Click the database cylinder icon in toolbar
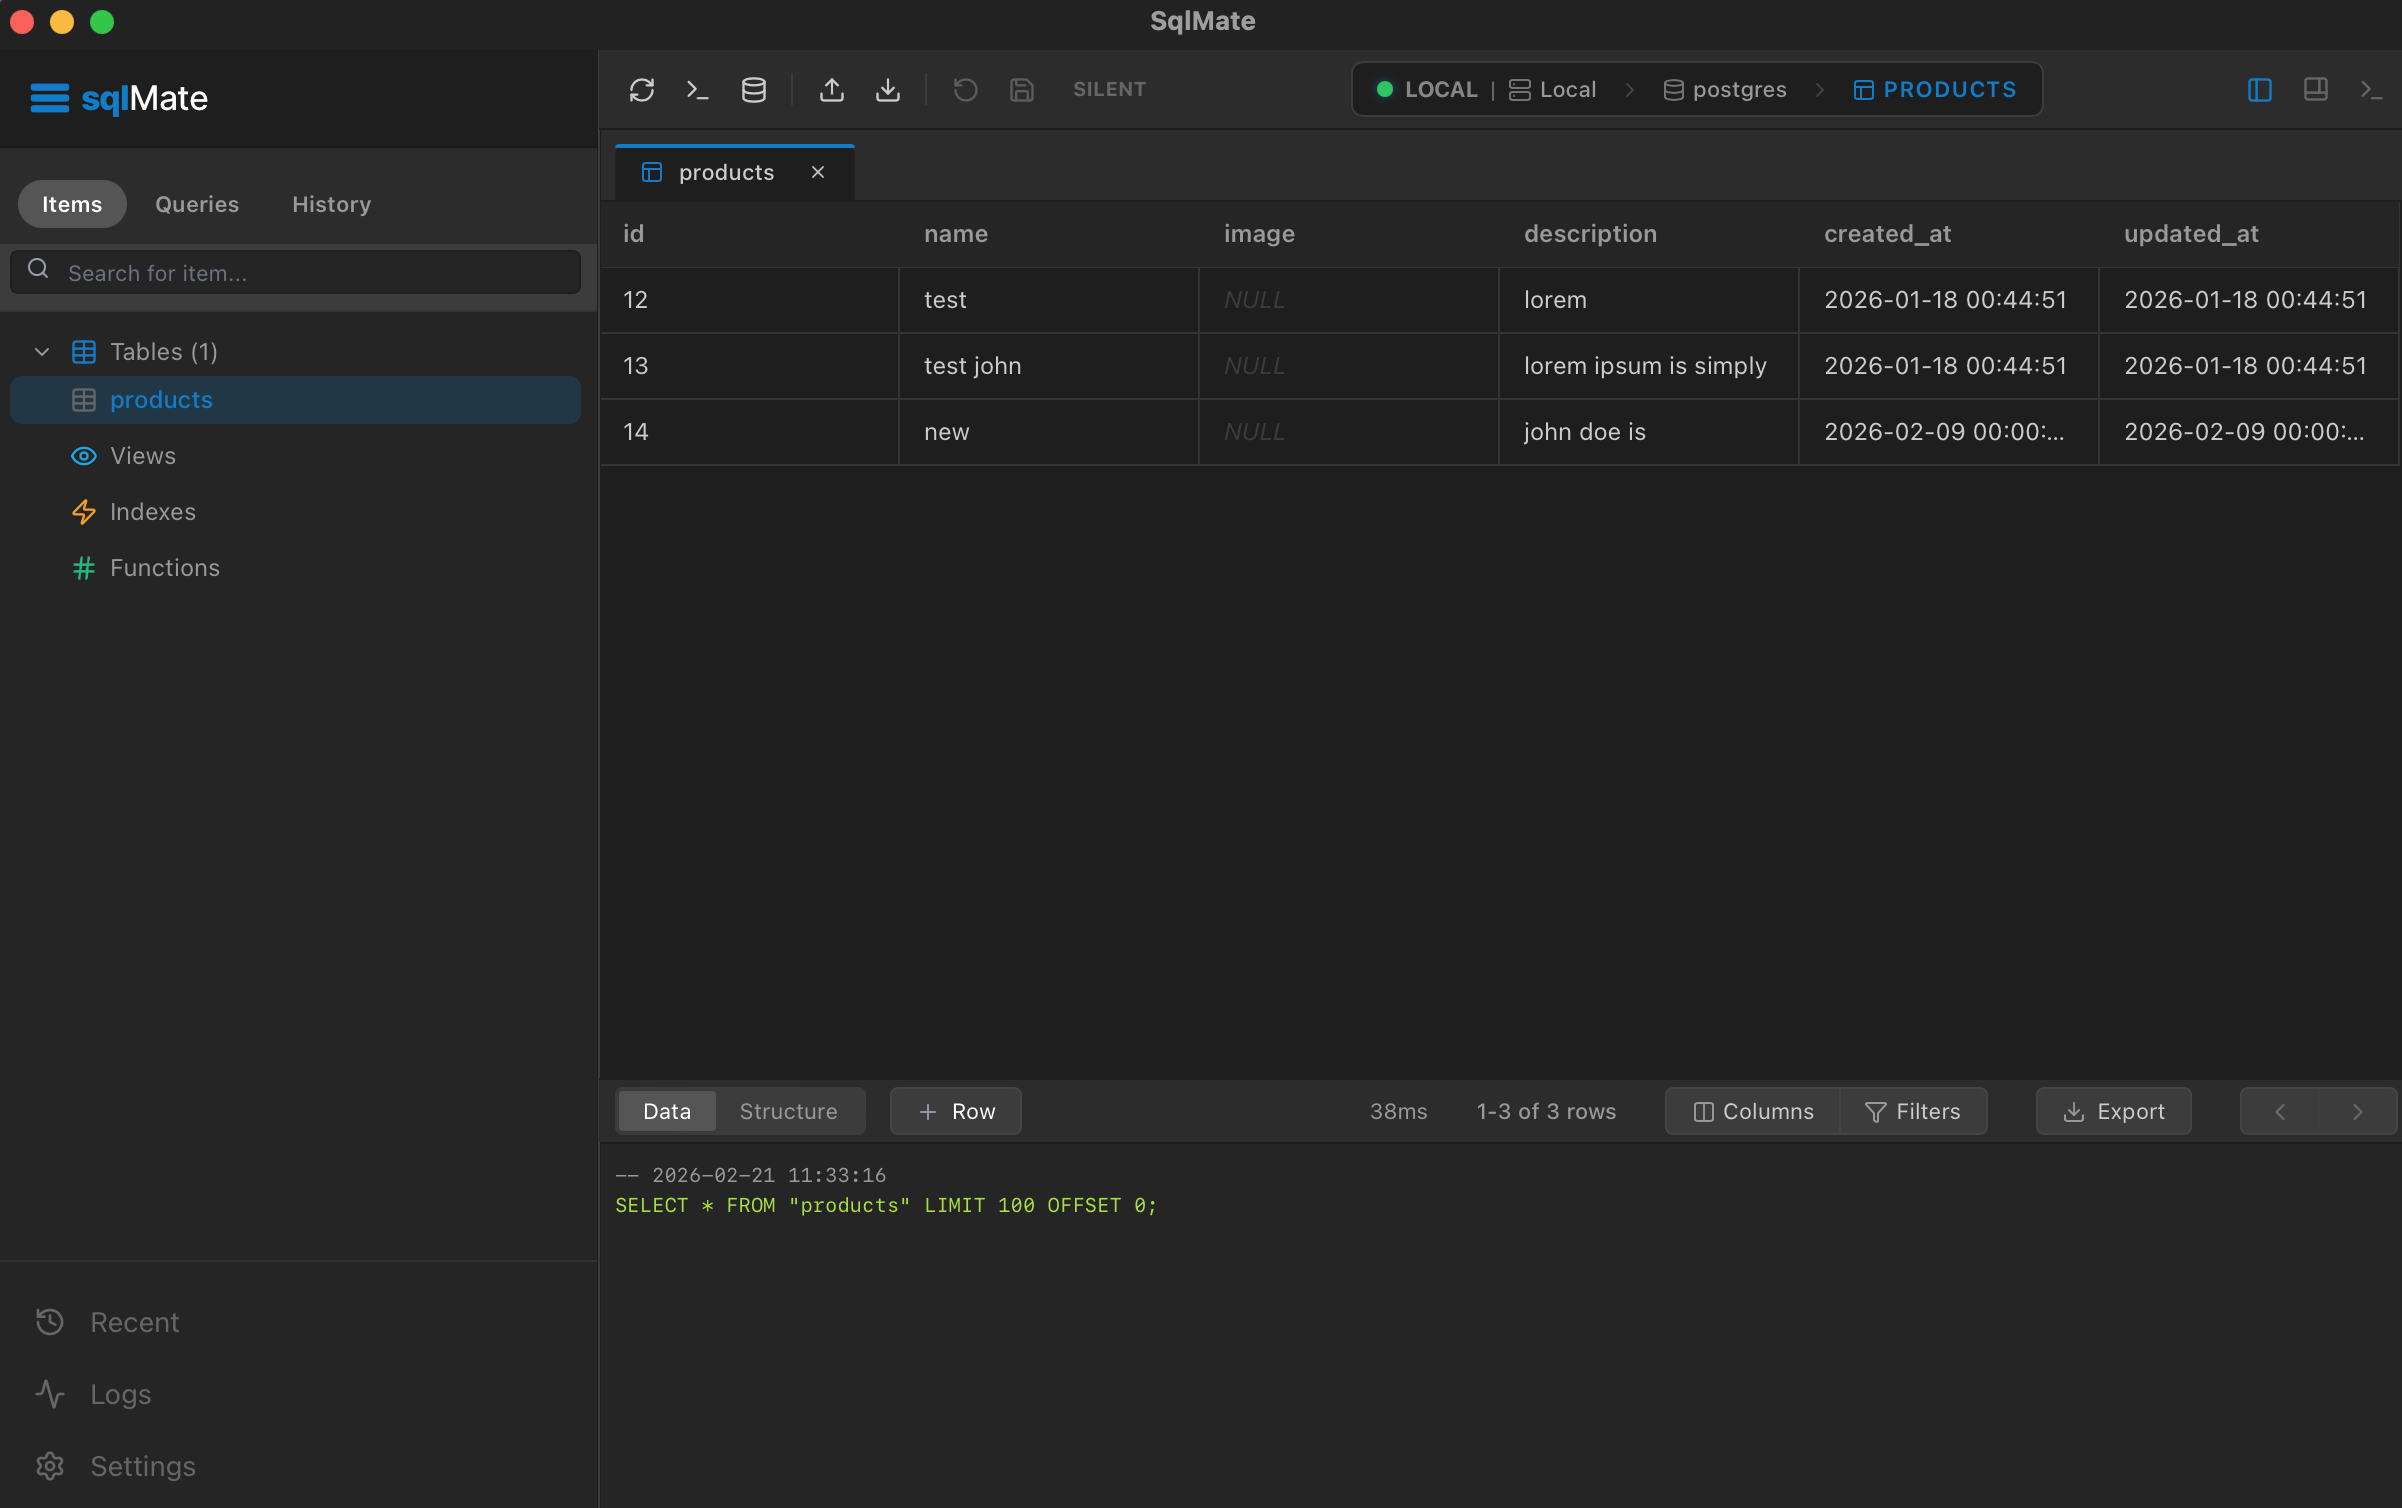Image resolution: width=2402 pixels, height=1508 pixels. pyautogui.click(x=753, y=90)
